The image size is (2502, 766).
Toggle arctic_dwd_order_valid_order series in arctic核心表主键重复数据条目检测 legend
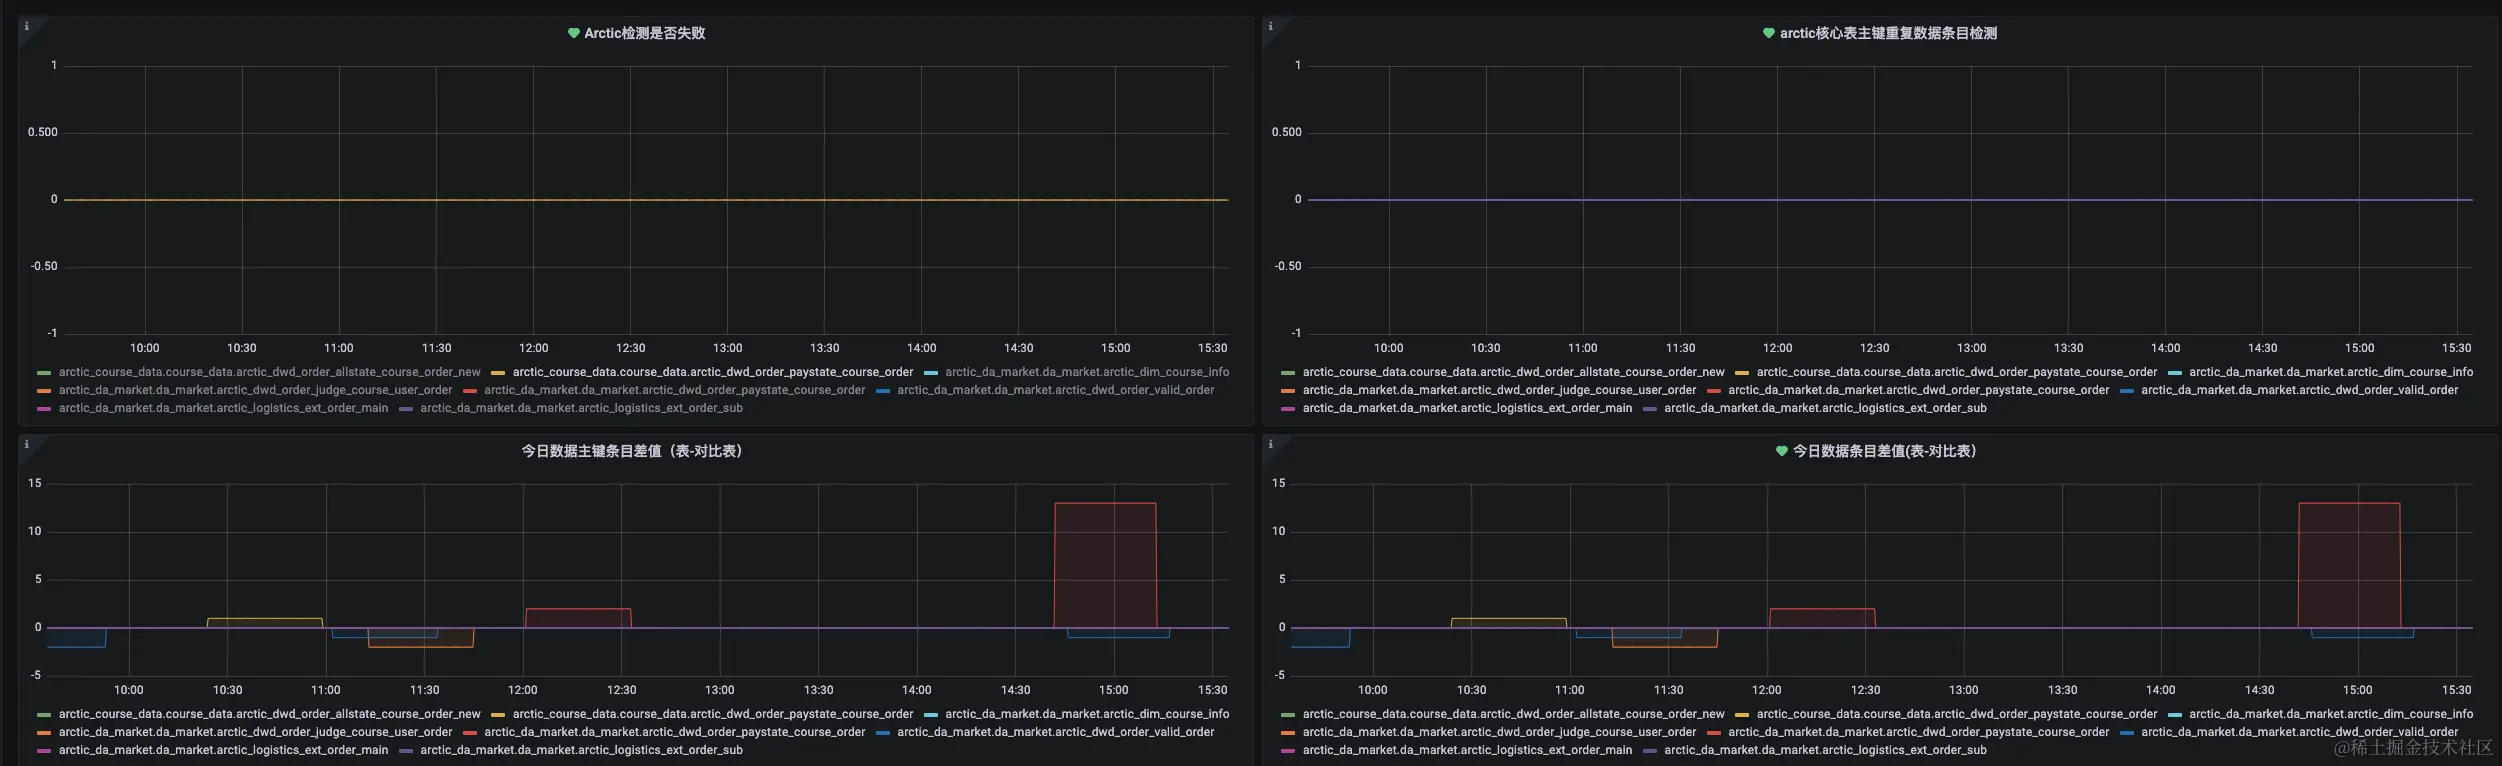click(x=2299, y=390)
